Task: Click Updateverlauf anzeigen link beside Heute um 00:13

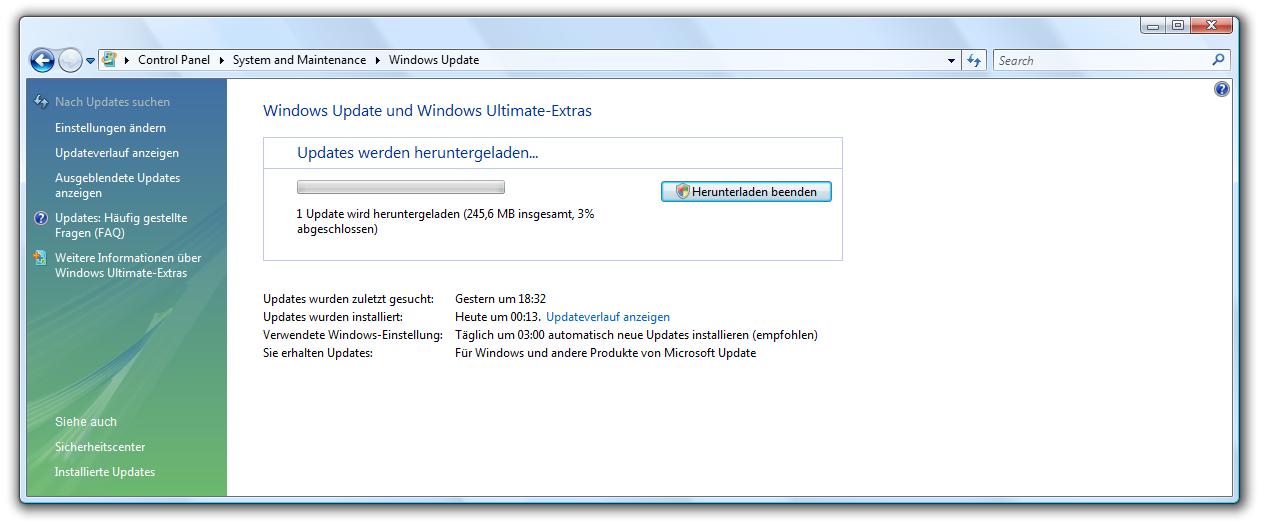Action: 608,317
